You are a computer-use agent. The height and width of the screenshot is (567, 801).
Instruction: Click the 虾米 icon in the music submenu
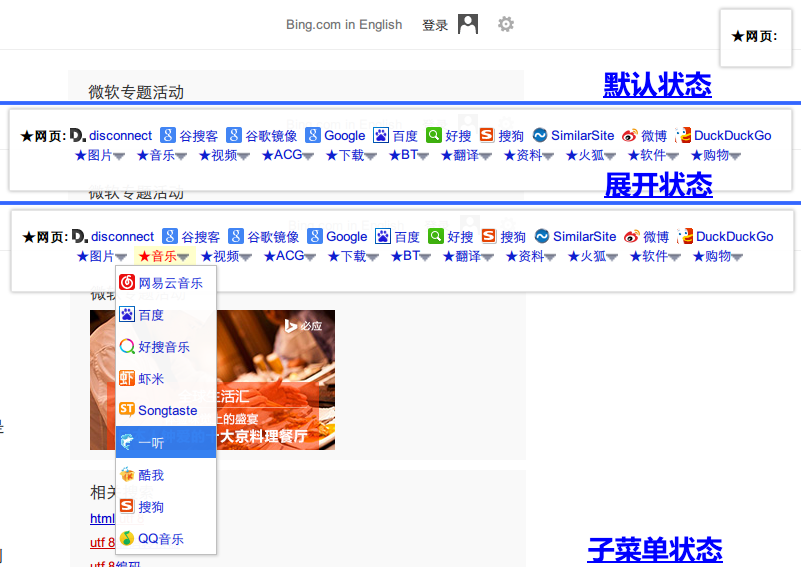click(x=127, y=378)
